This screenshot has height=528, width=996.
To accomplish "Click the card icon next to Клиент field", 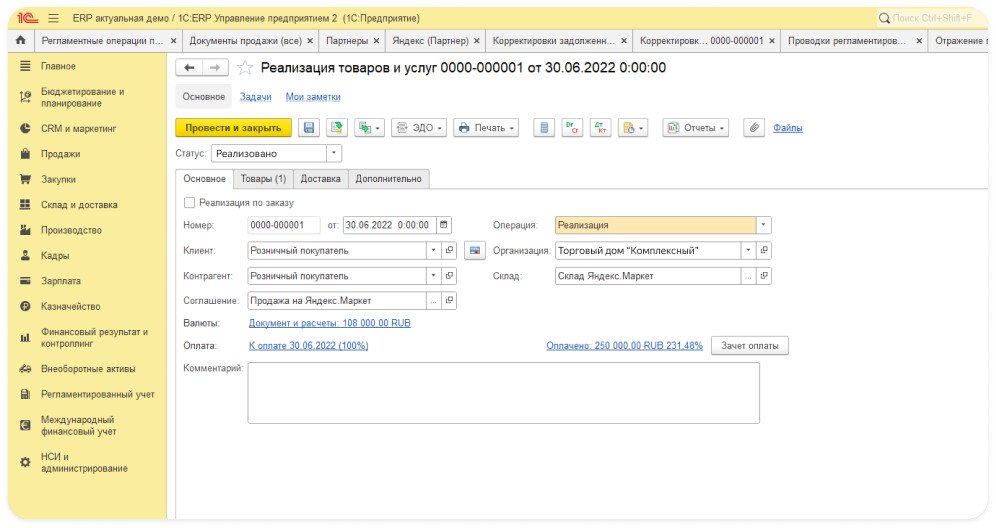I will click(476, 250).
